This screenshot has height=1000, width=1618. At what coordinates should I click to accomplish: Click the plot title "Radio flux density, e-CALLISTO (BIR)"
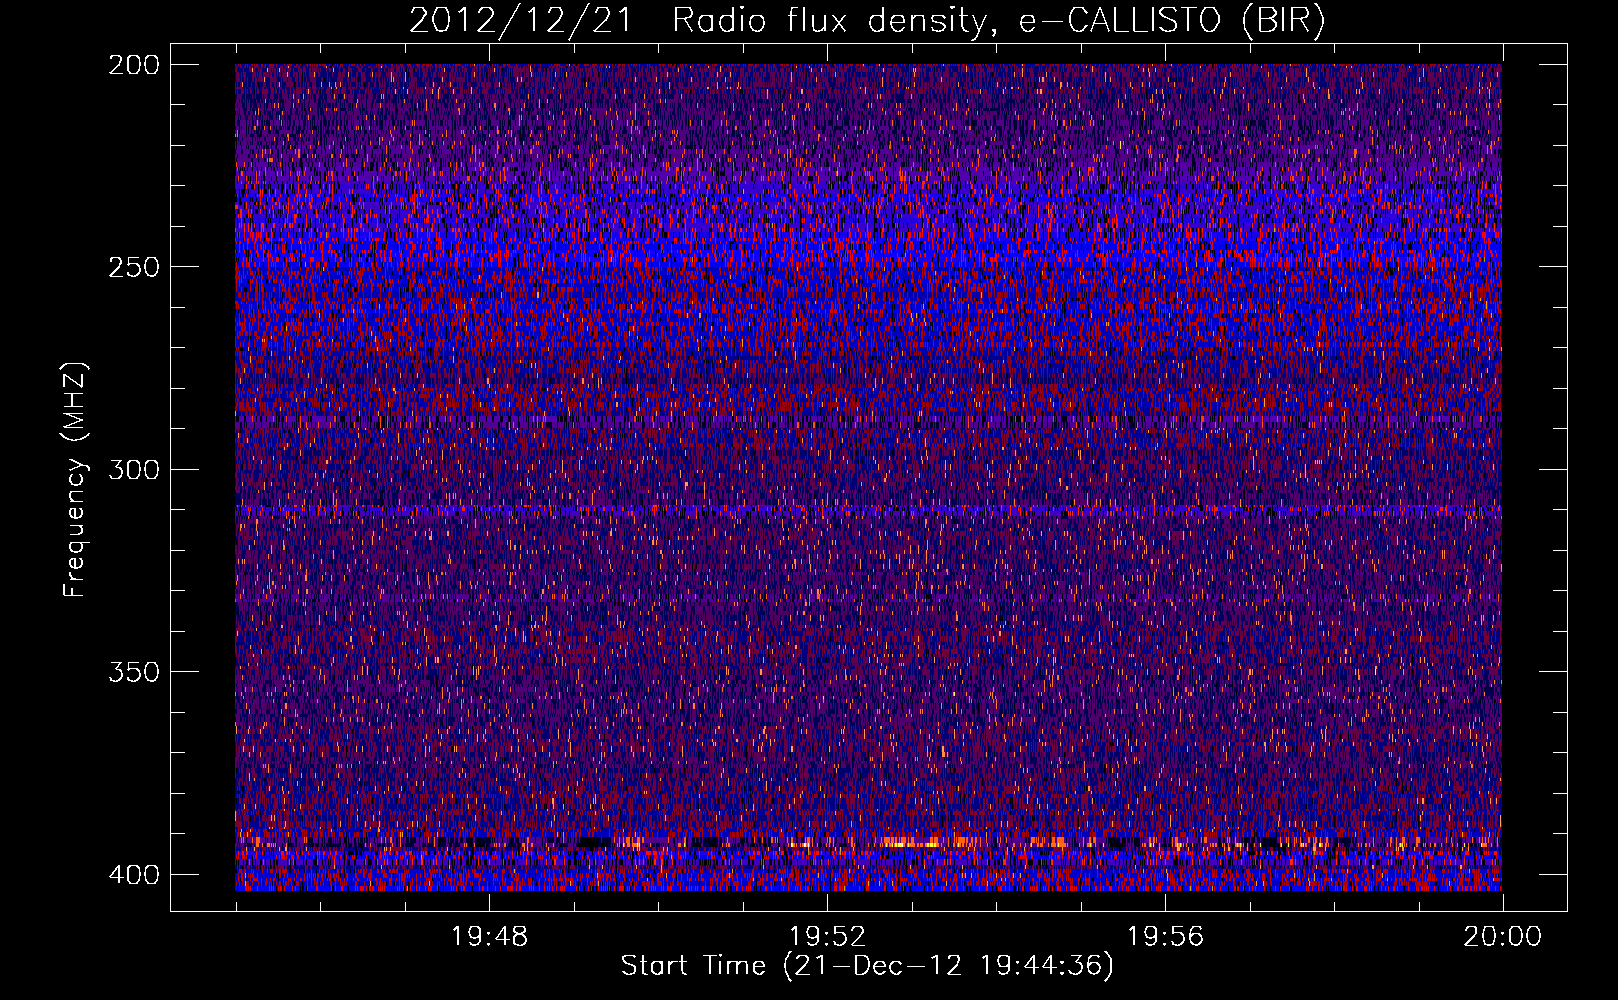tap(998, 21)
